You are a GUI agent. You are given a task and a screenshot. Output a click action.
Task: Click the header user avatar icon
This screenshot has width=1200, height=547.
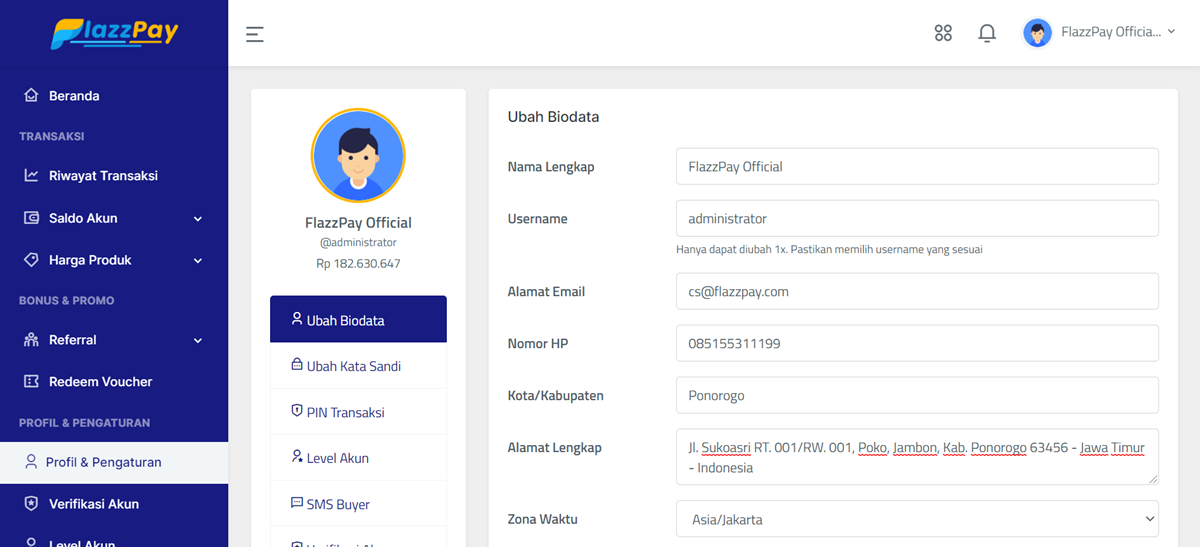coord(1037,33)
